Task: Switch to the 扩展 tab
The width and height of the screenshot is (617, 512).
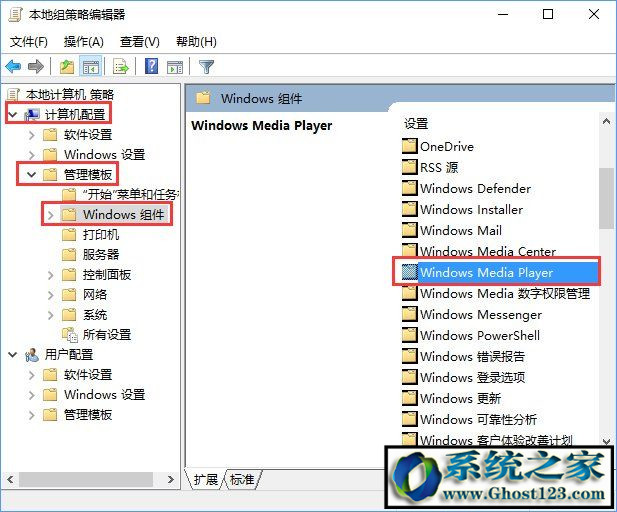Action: pyautogui.click(x=205, y=479)
